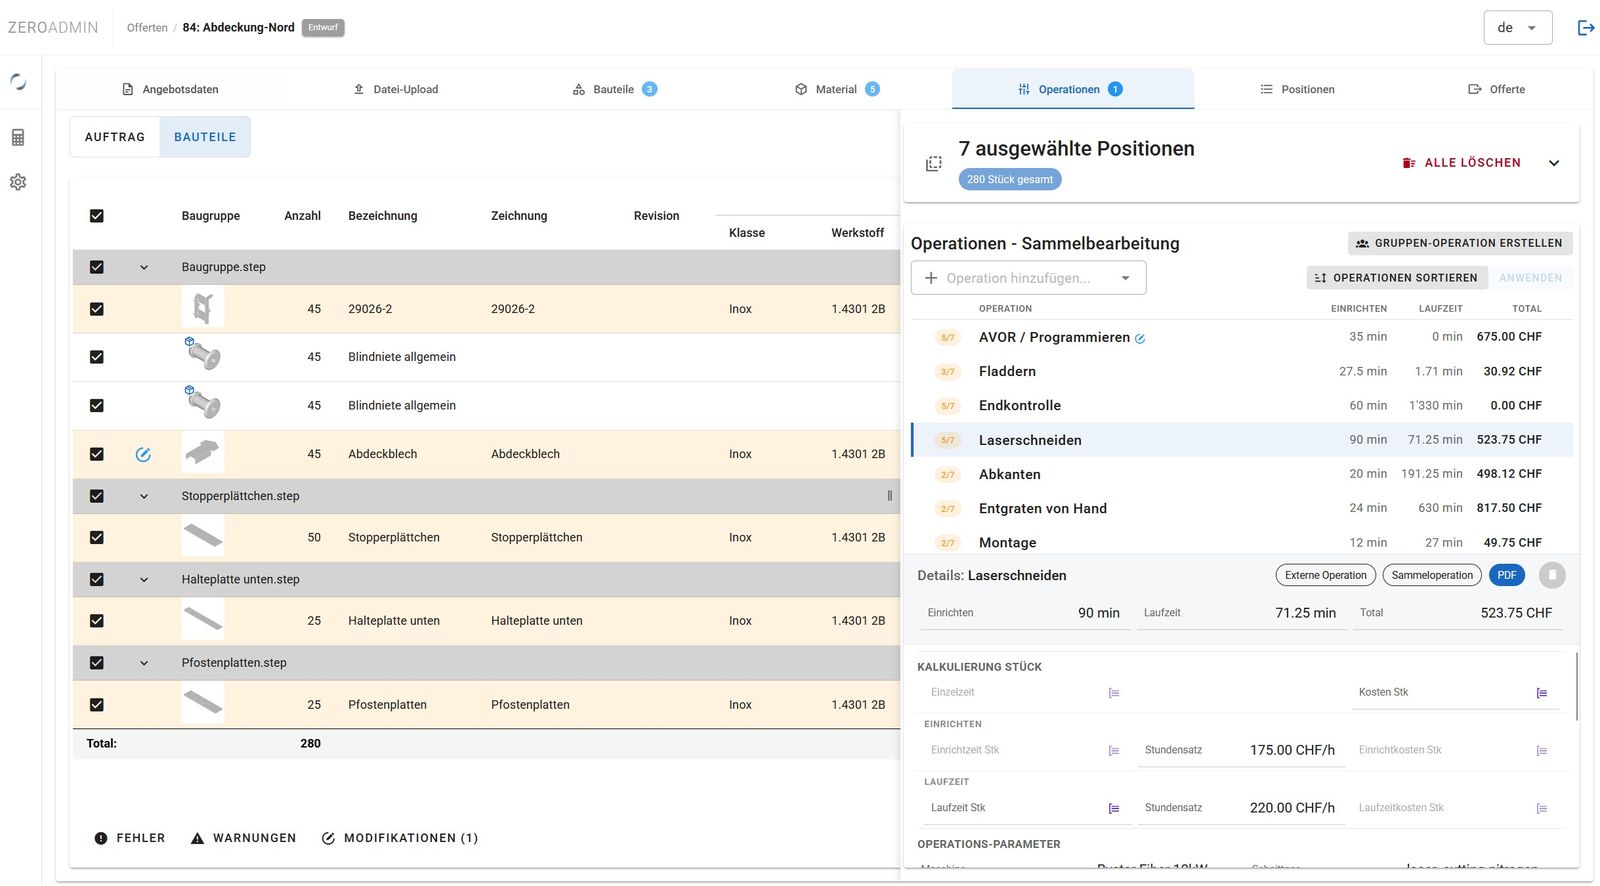Screen dimensions: 1600x886
Task: Collapse the Halteplatte unten.step group
Action: [x=144, y=579]
